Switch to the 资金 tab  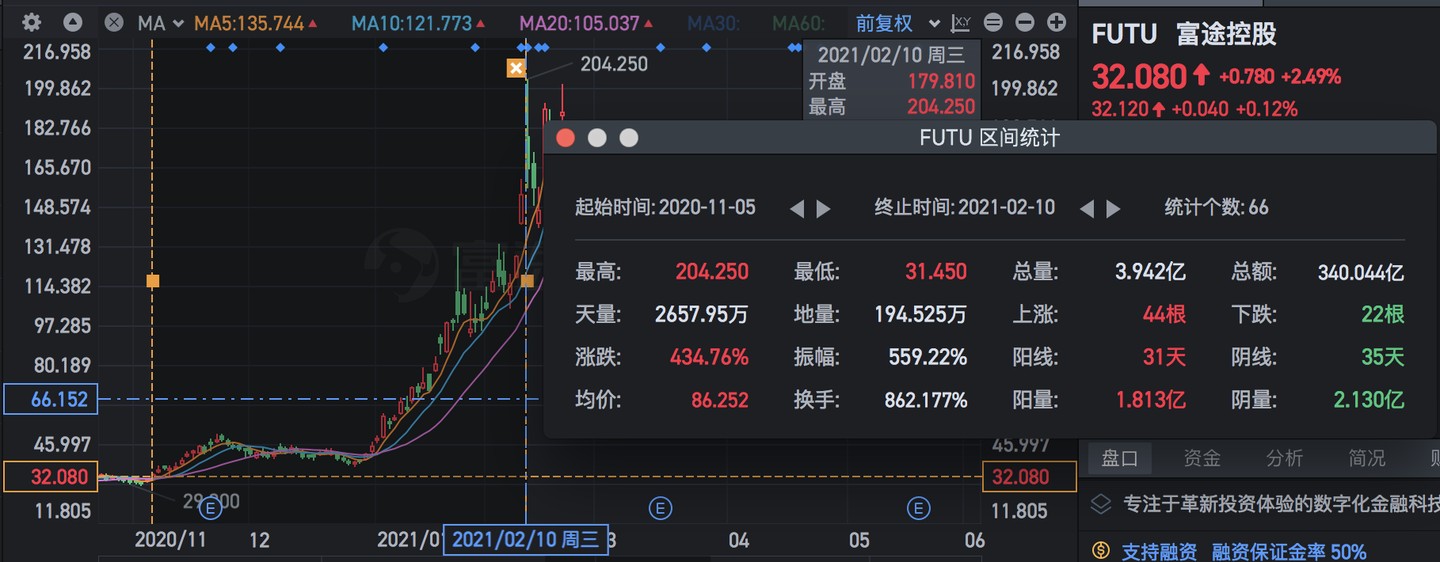pyautogui.click(x=1202, y=458)
